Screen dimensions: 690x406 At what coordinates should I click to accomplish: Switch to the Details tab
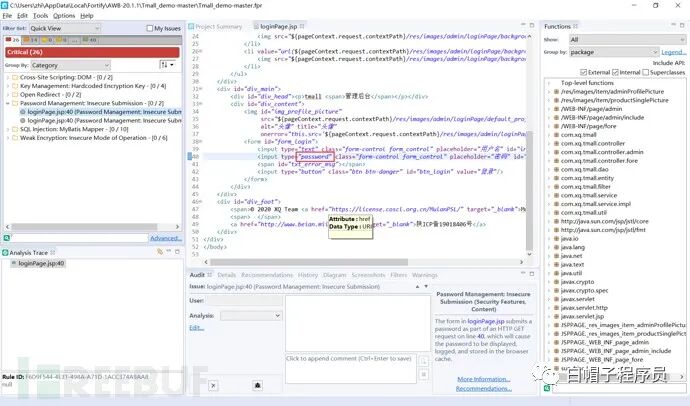[227, 275]
